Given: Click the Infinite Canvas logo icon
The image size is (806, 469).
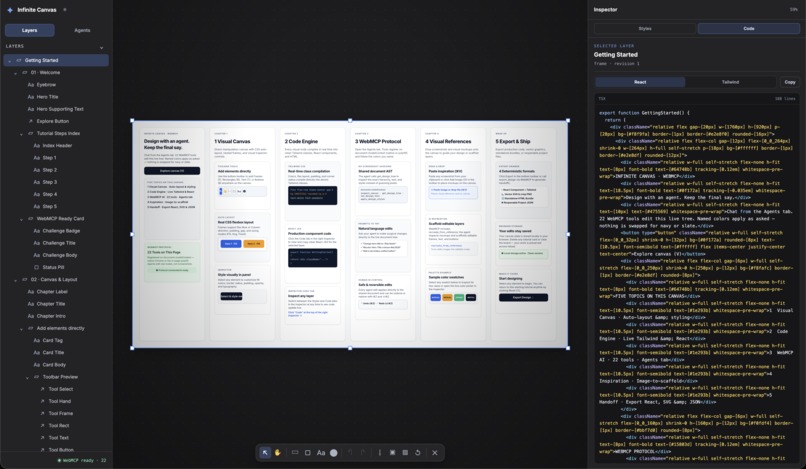Looking at the screenshot, I should [x=10, y=10].
